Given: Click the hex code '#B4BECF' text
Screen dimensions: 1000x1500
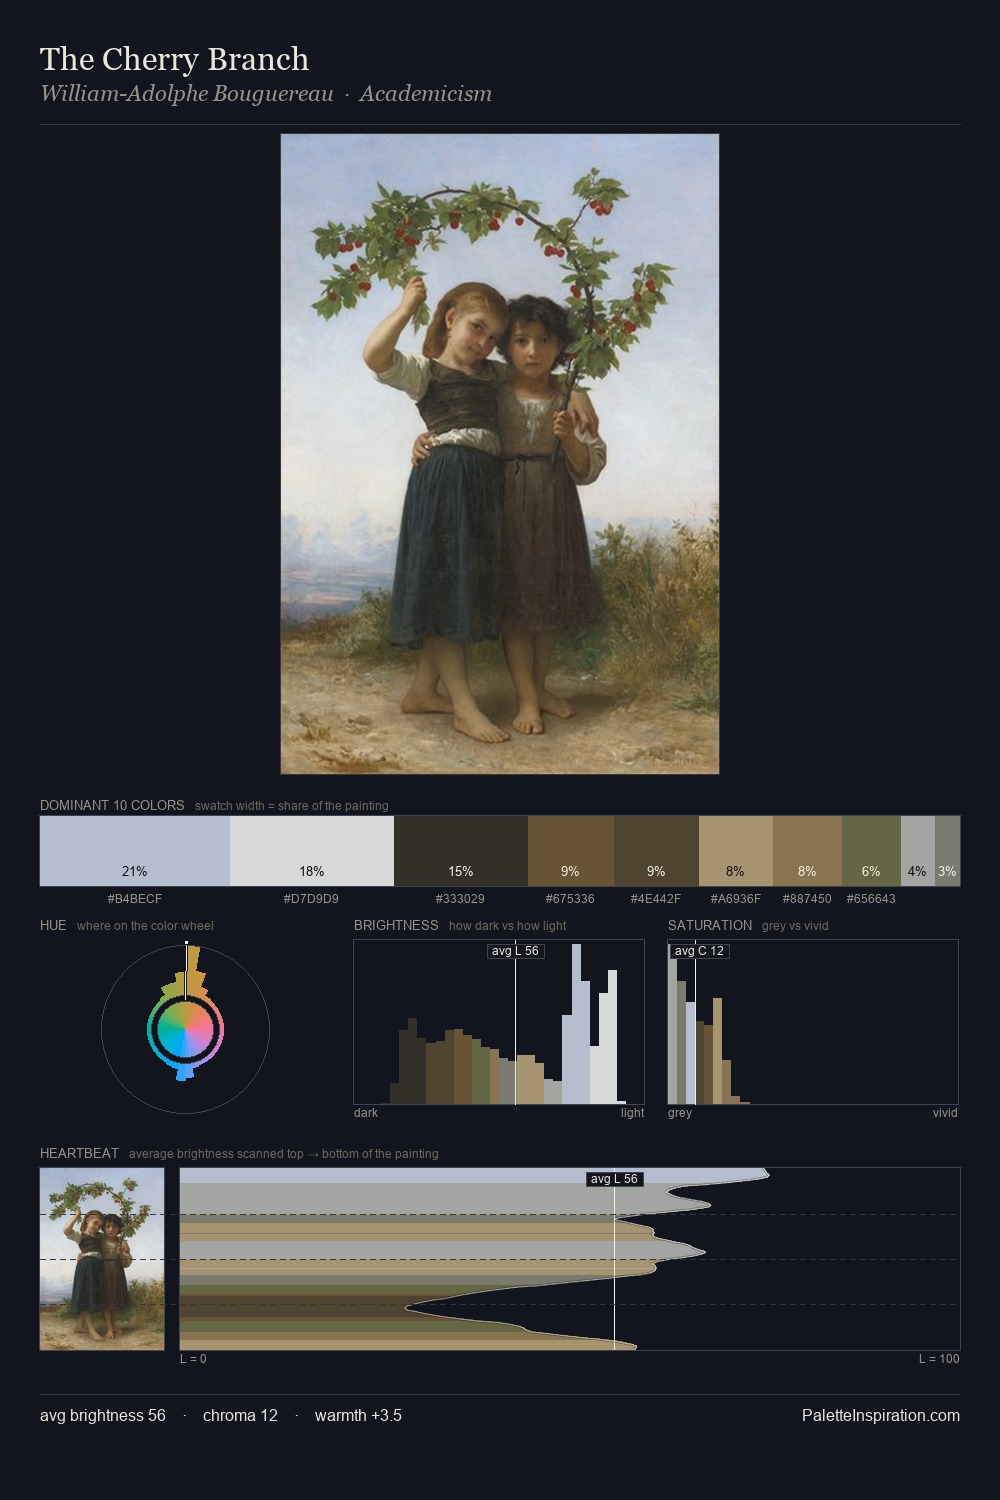Looking at the screenshot, I should pos(135,899).
